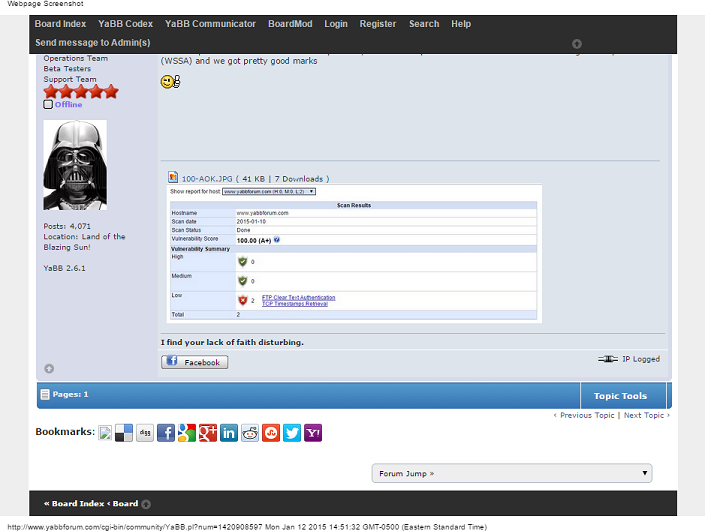Open BoardMod menu item
705x531 pixels.
[x=290, y=24]
